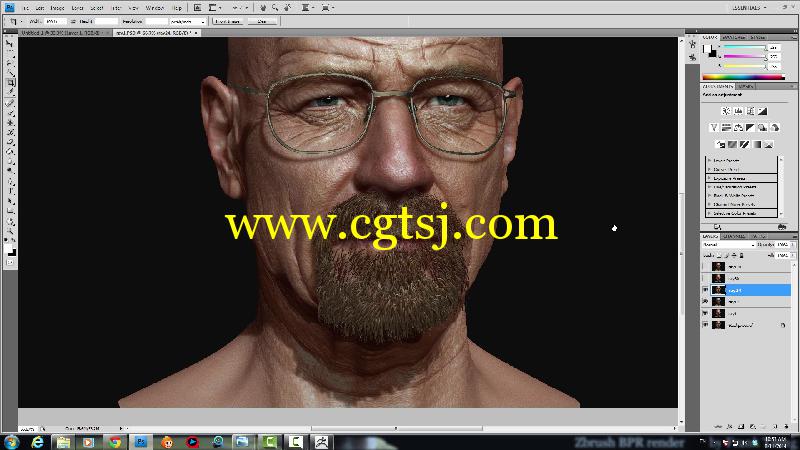800x450 pixels.
Task: Add an Invert adjustment
Action: 720,144
